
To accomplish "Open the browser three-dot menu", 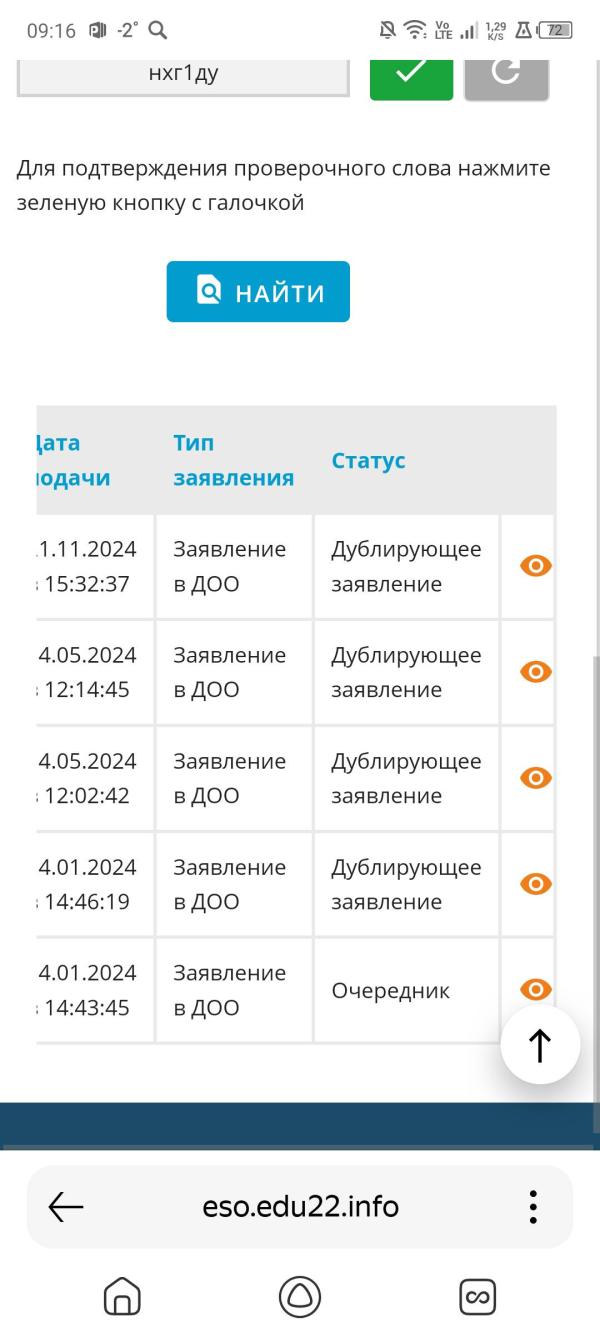I will (x=533, y=1207).
